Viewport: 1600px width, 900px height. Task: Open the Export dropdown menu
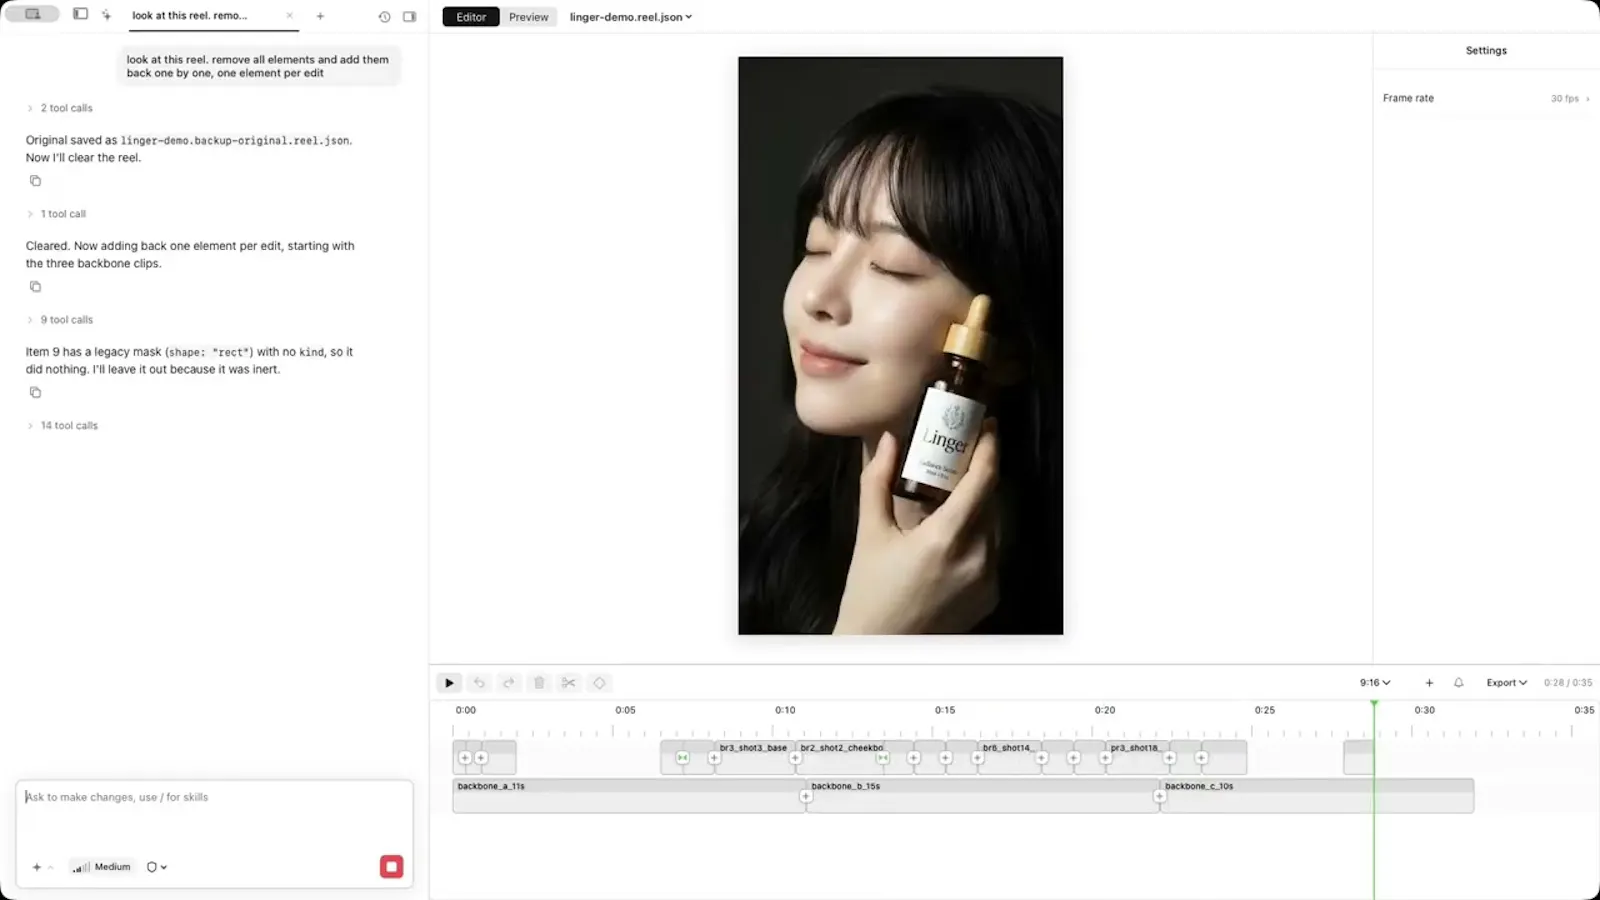coord(1506,683)
